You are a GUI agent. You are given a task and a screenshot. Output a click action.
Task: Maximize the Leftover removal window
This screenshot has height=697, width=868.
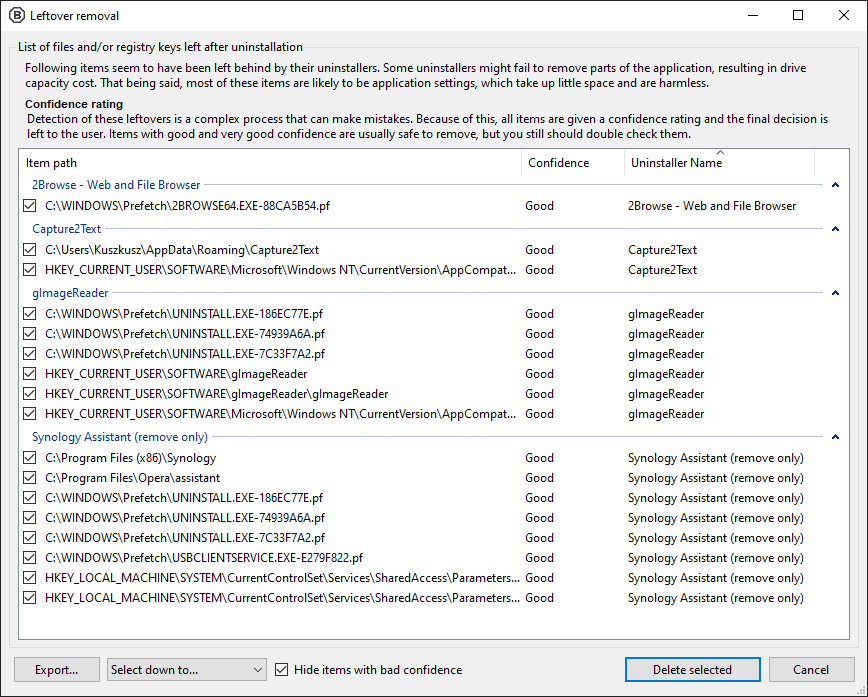click(x=798, y=15)
